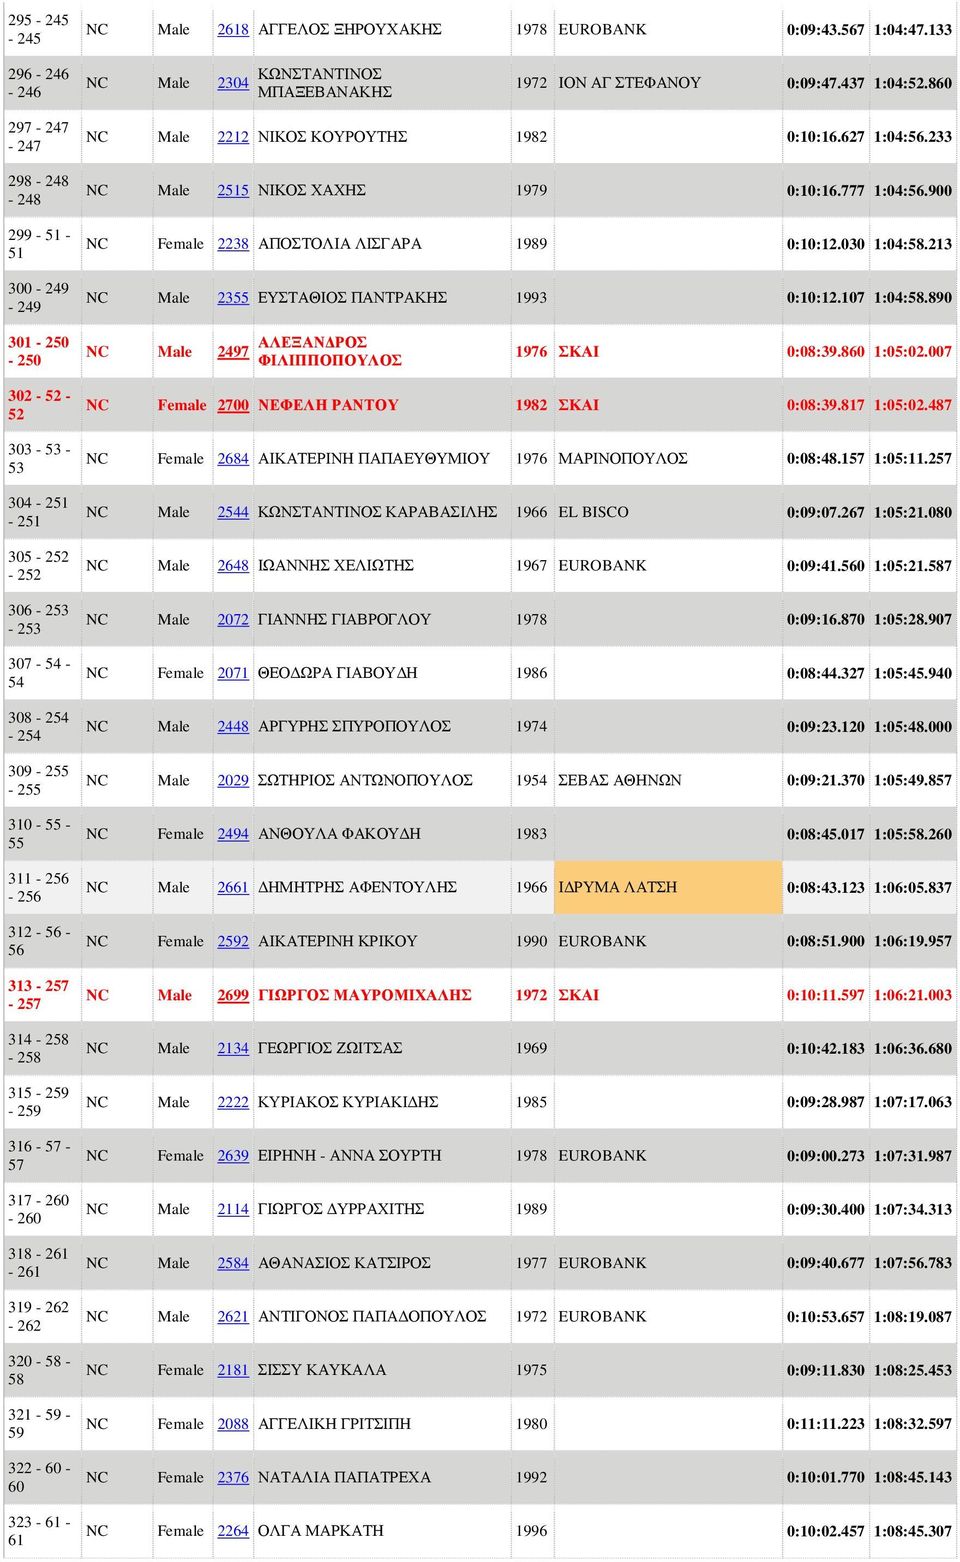Open red bib number 2497 link

[x=233, y=352]
